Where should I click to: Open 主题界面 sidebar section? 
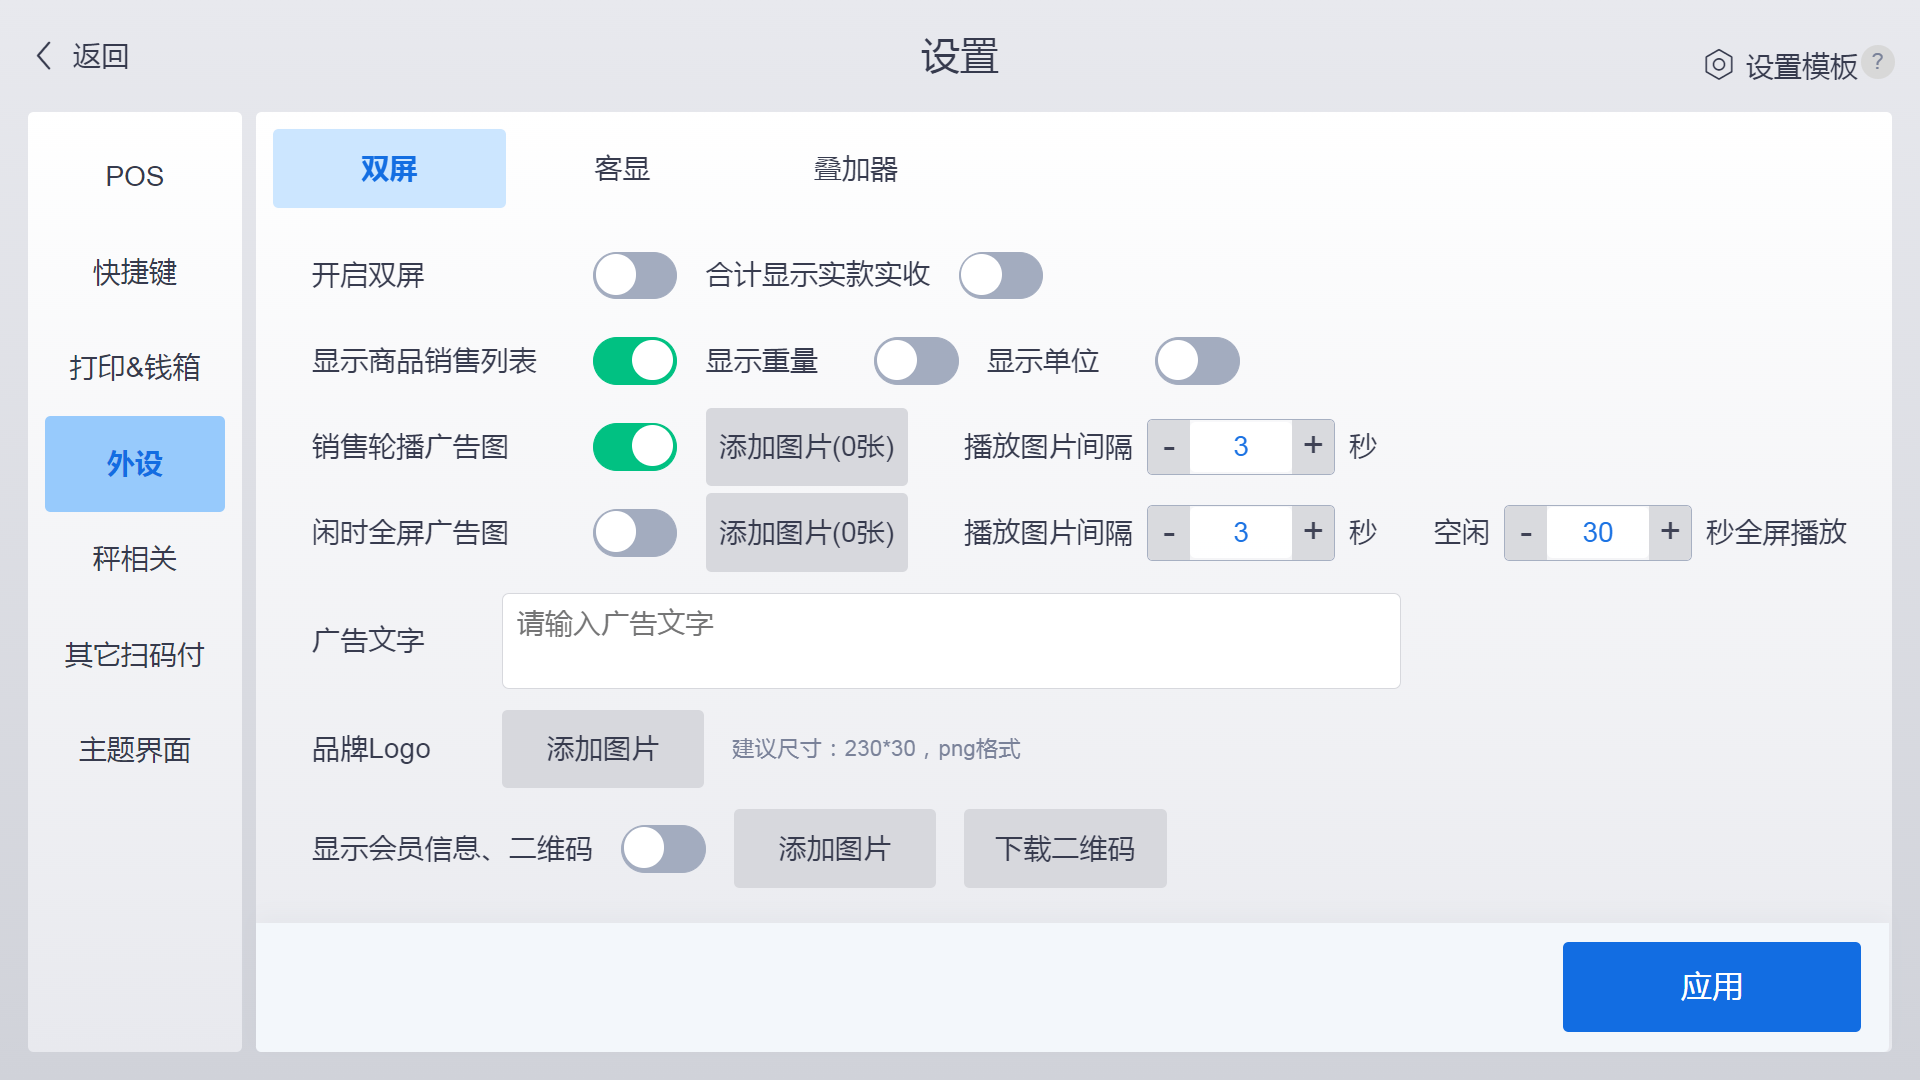coord(135,750)
